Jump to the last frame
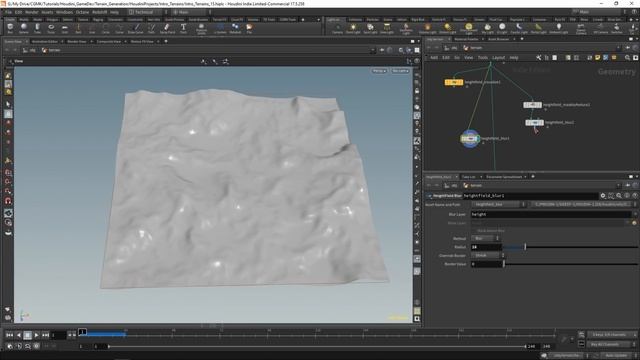Screen dimensions: 640x360 [x=45, y=335]
